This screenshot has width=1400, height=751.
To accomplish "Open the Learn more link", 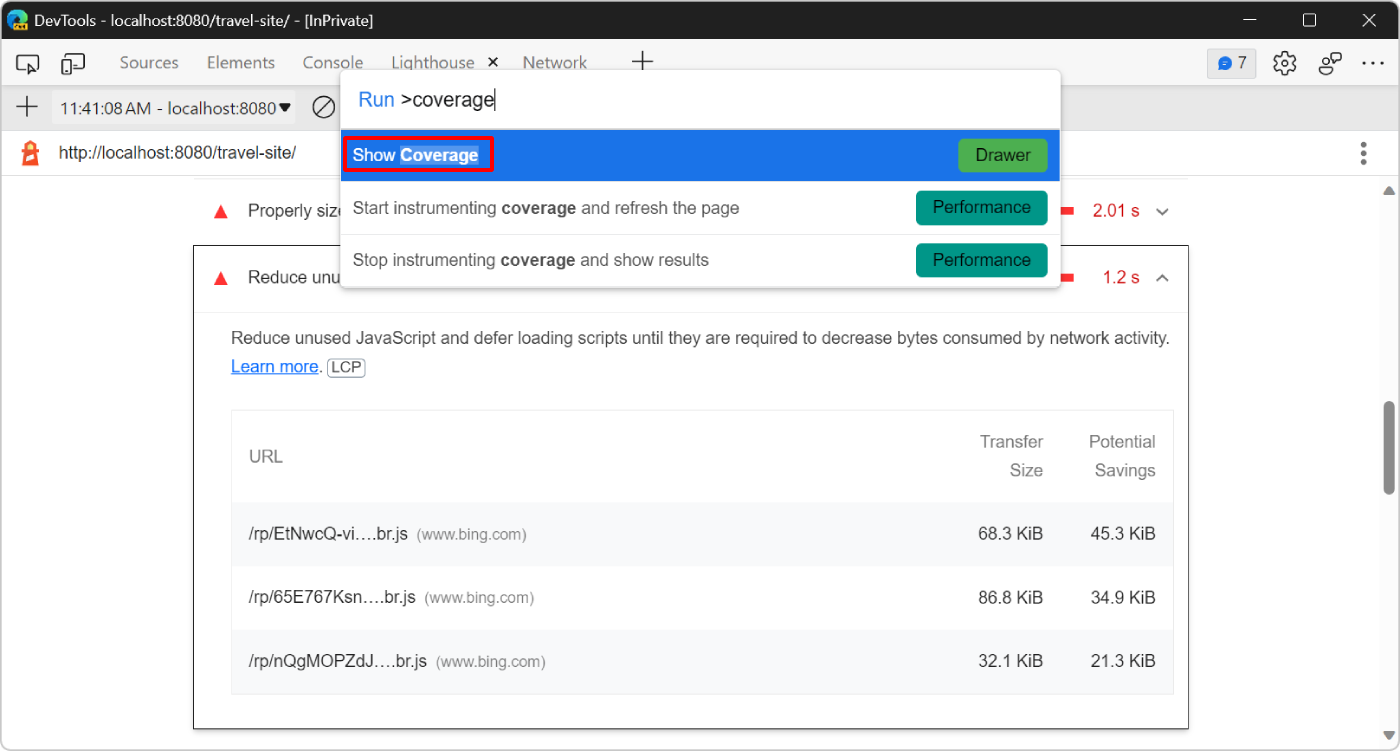I will point(274,366).
